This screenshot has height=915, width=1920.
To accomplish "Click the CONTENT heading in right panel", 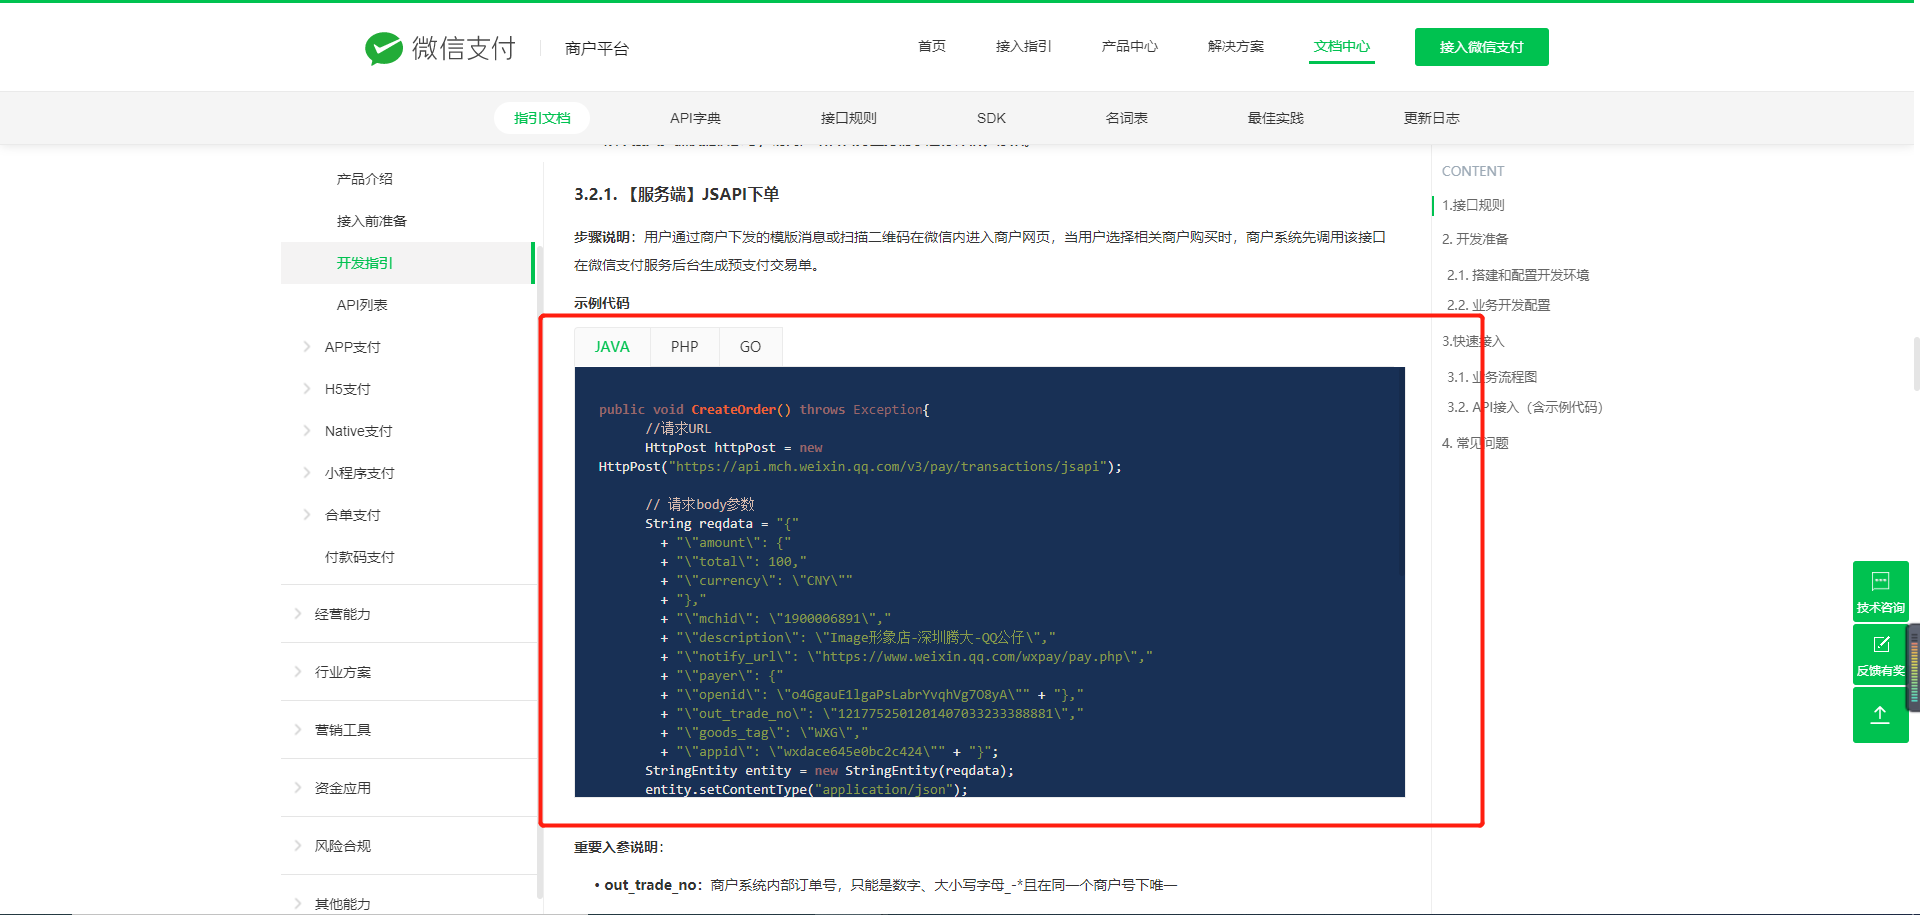I will (1473, 171).
